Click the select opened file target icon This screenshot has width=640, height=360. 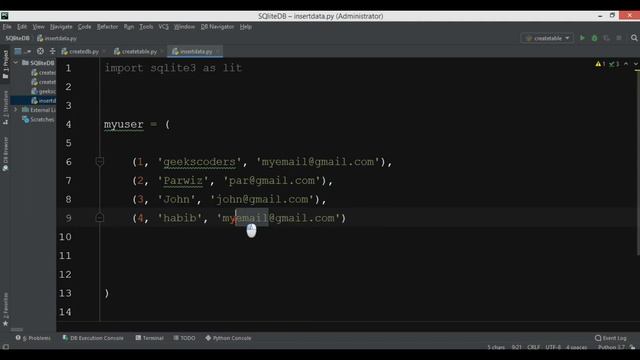pyautogui.click(x=40, y=51)
